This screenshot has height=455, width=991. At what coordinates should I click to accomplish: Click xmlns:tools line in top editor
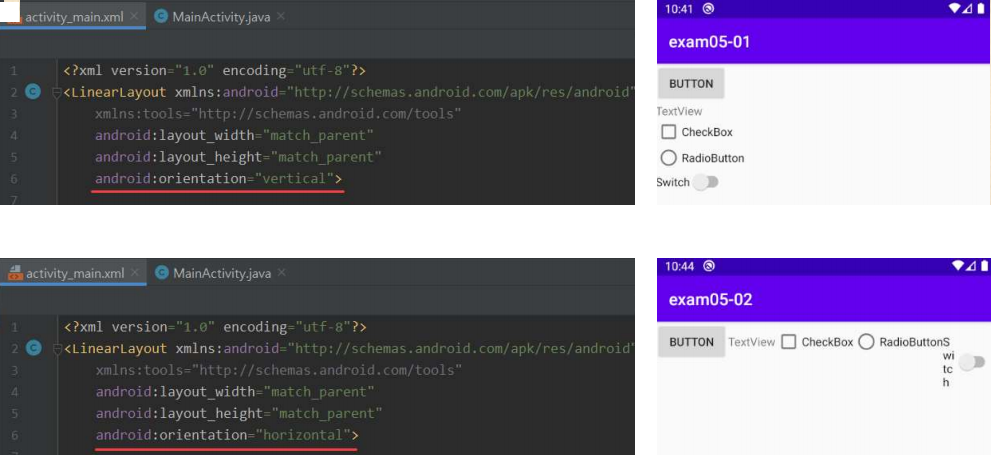pyautogui.click(x=278, y=114)
